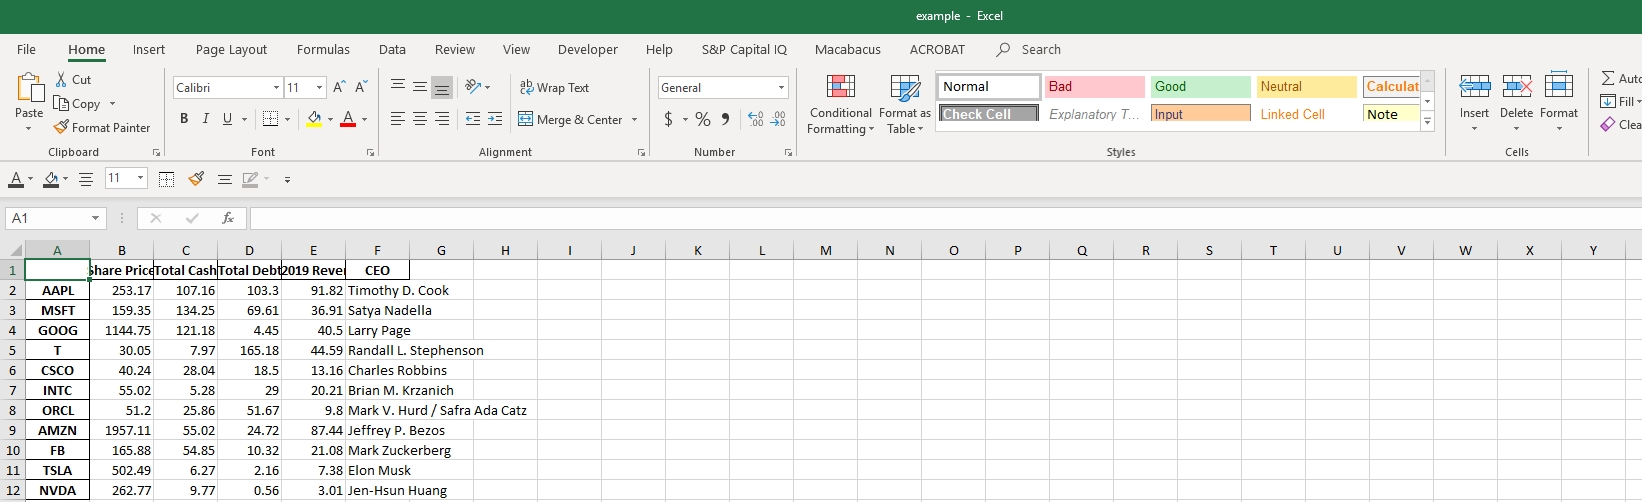Open the Page Layout tab
Screen dimensions: 1642x502
point(231,50)
